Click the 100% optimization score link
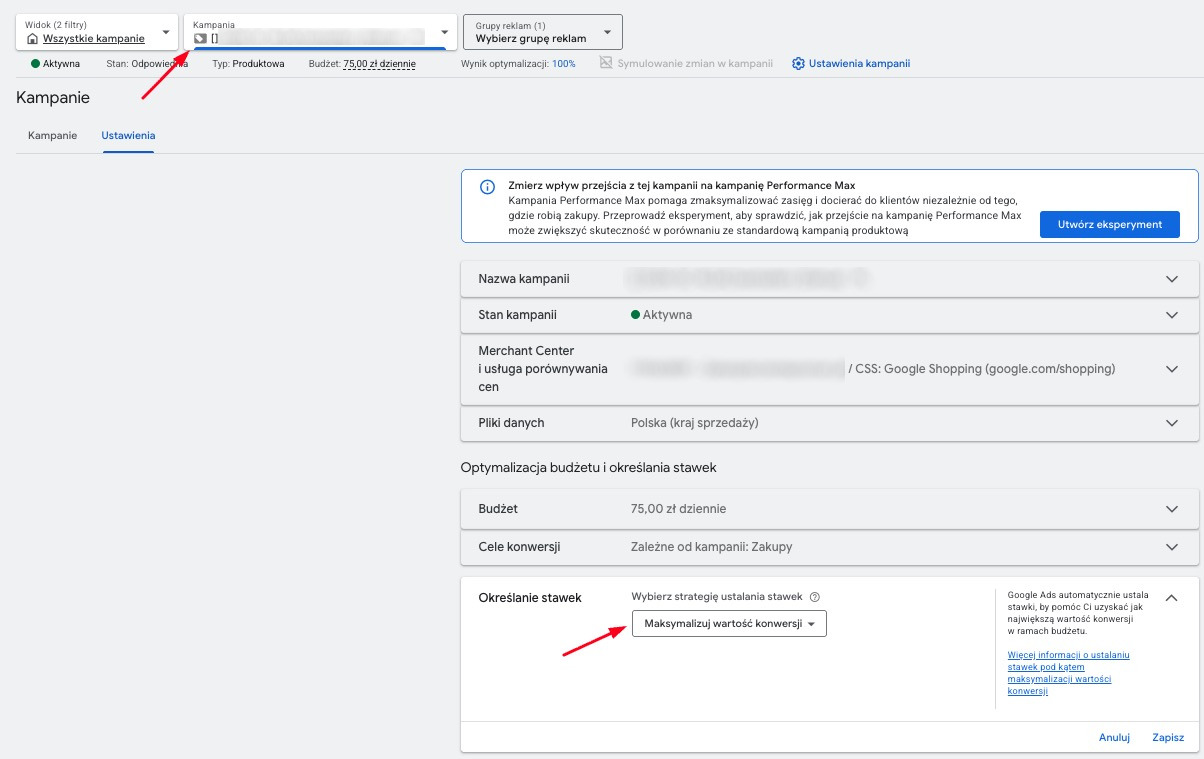 [x=564, y=64]
